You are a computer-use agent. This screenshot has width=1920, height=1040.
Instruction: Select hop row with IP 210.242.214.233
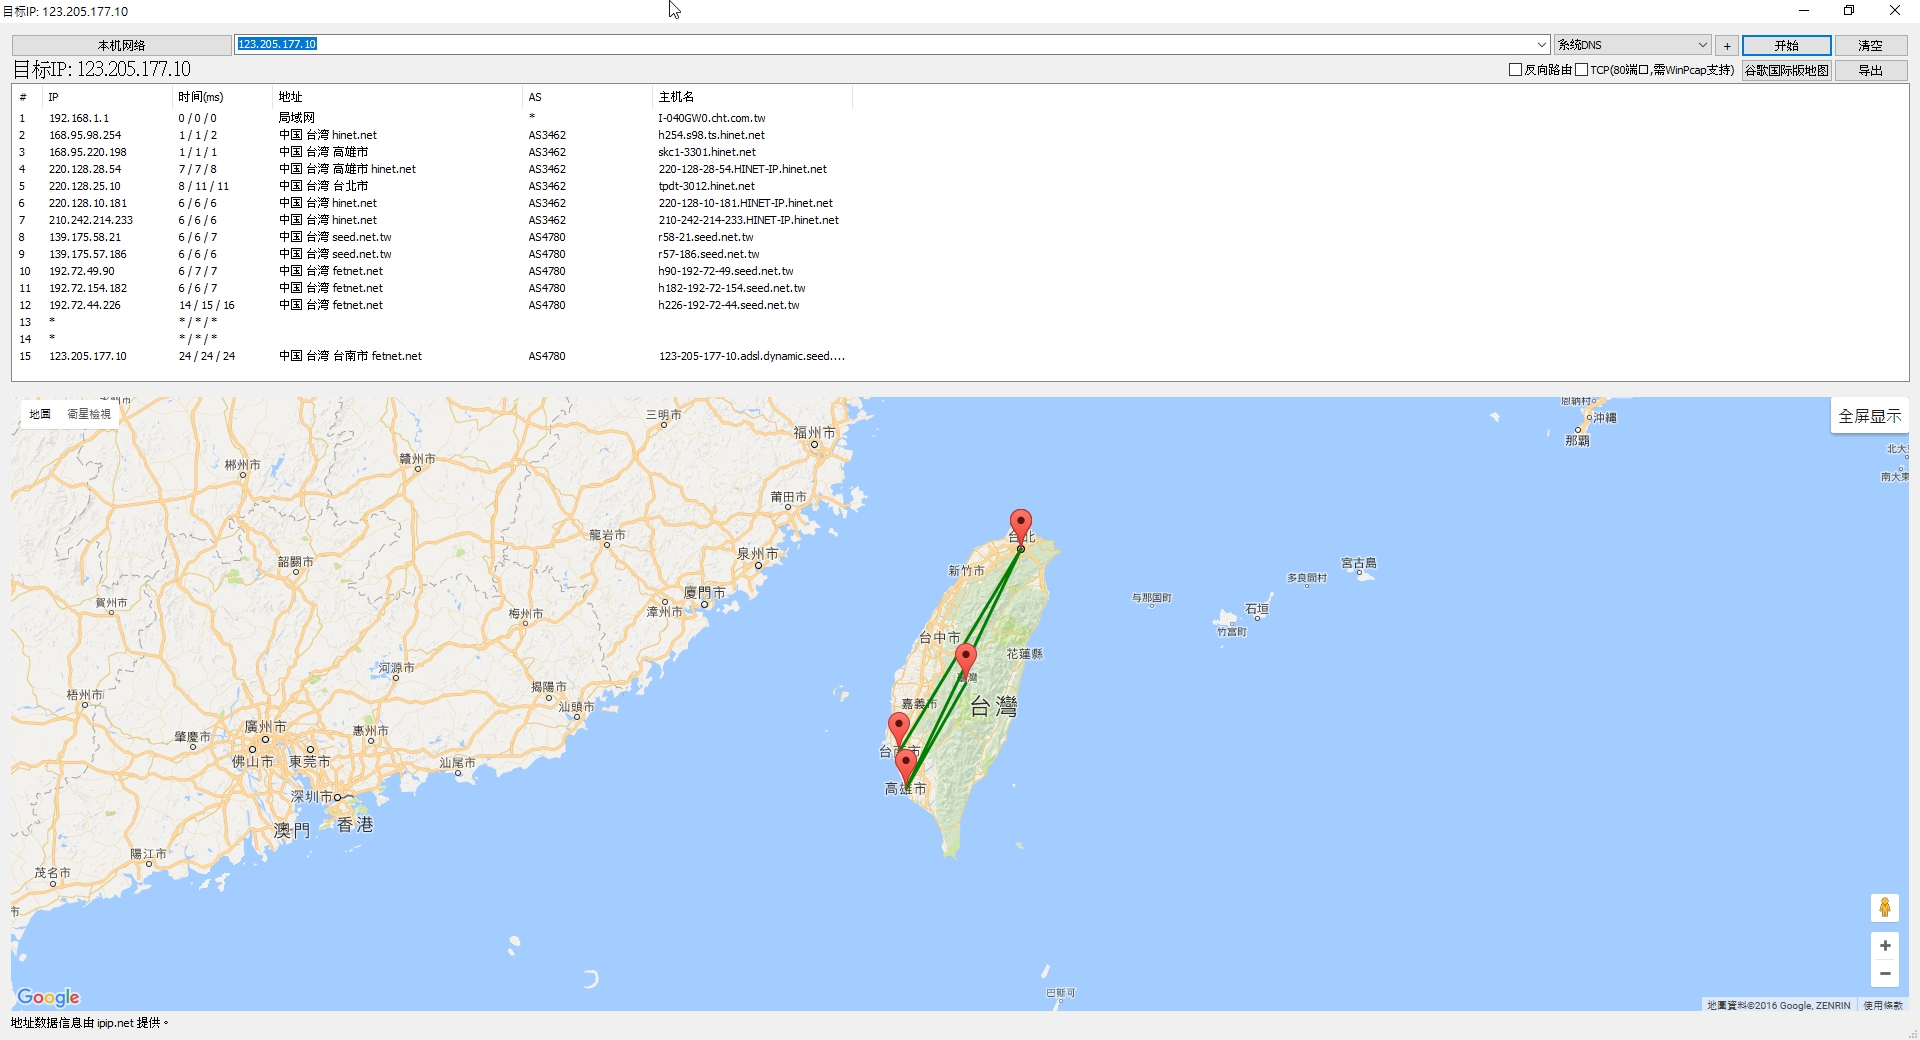point(433,220)
